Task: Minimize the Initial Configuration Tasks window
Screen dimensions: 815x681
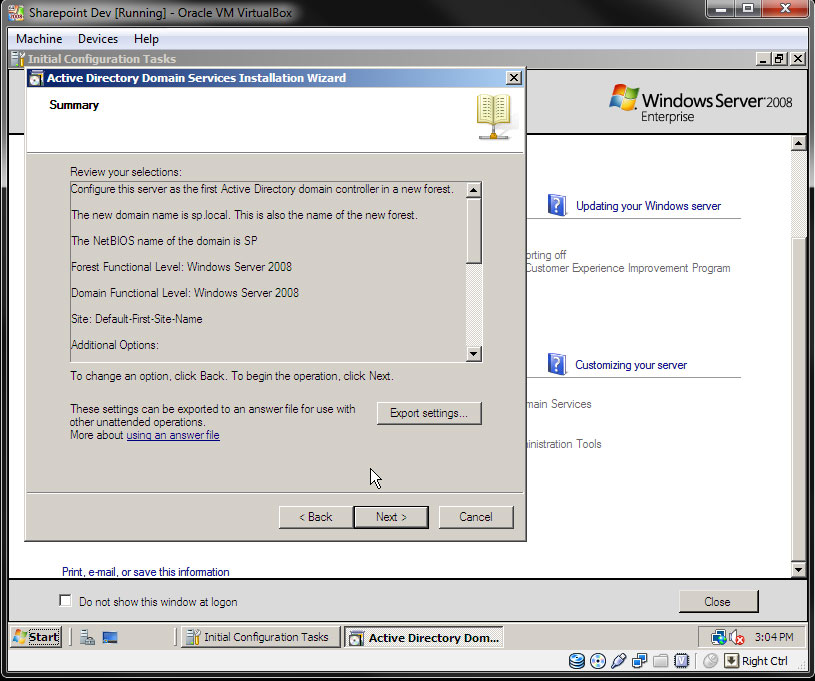Action: tap(763, 59)
